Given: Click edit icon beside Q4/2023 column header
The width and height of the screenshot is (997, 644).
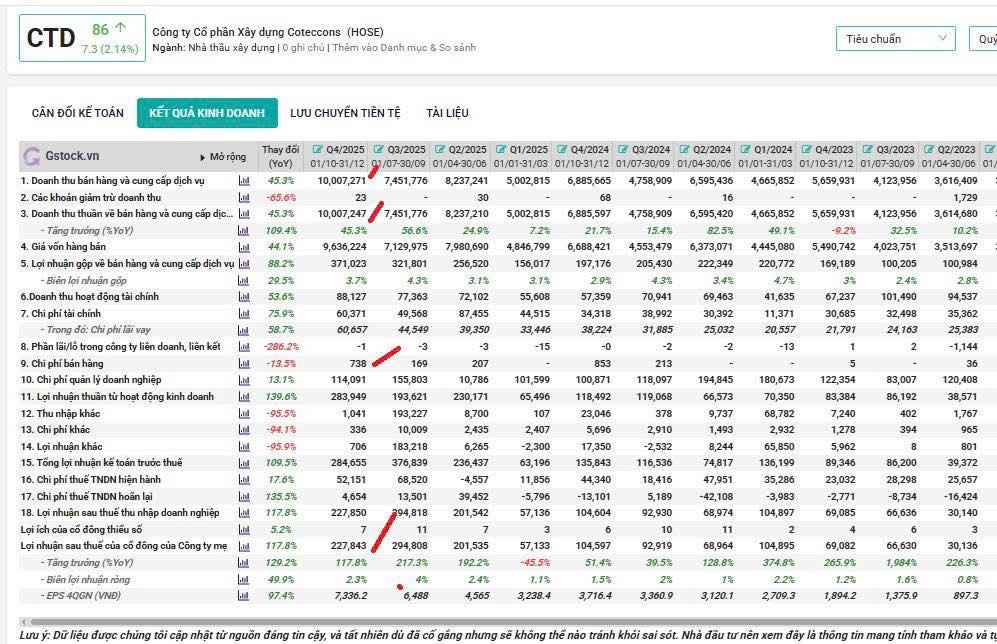Looking at the screenshot, I should pyautogui.click(x=806, y=149).
